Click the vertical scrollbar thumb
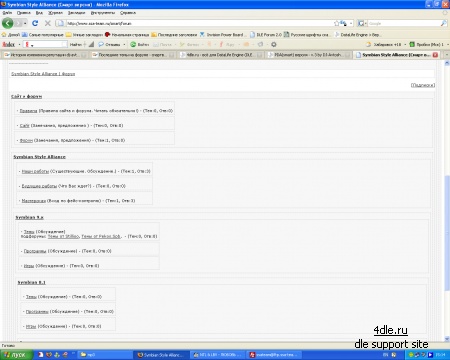The image size is (450, 360). 447,233
